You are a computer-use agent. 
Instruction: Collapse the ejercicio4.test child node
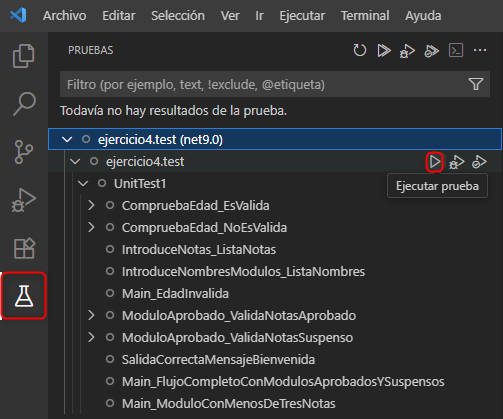pos(75,162)
